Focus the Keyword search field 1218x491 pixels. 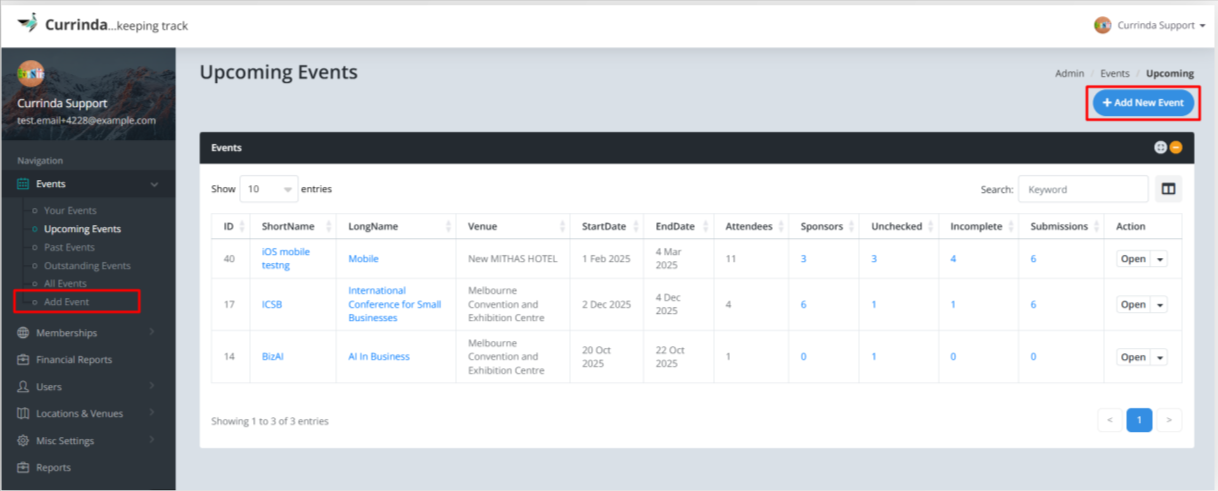point(1083,189)
